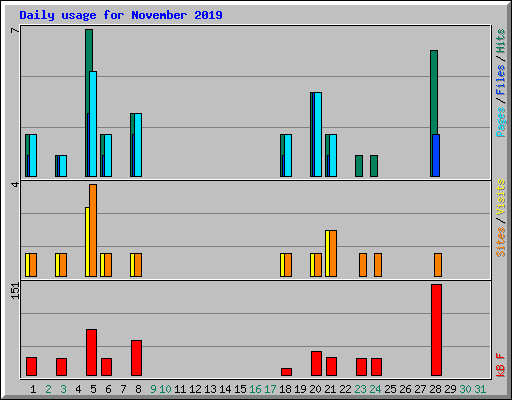Click the green hits bar for day 23

[x=359, y=166]
